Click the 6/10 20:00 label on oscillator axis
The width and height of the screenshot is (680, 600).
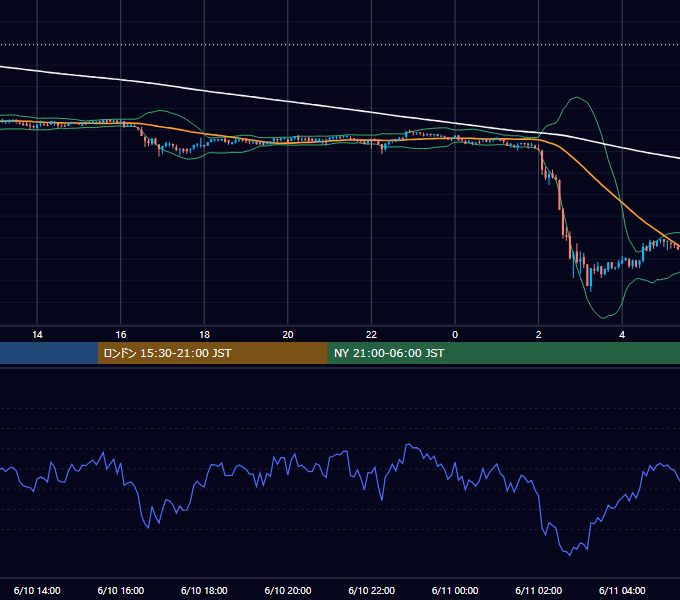click(x=288, y=590)
